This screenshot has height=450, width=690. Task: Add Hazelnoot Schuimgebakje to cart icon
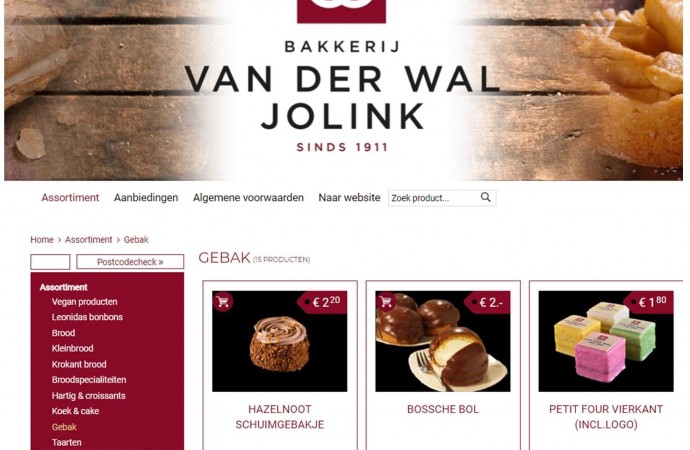point(223,302)
